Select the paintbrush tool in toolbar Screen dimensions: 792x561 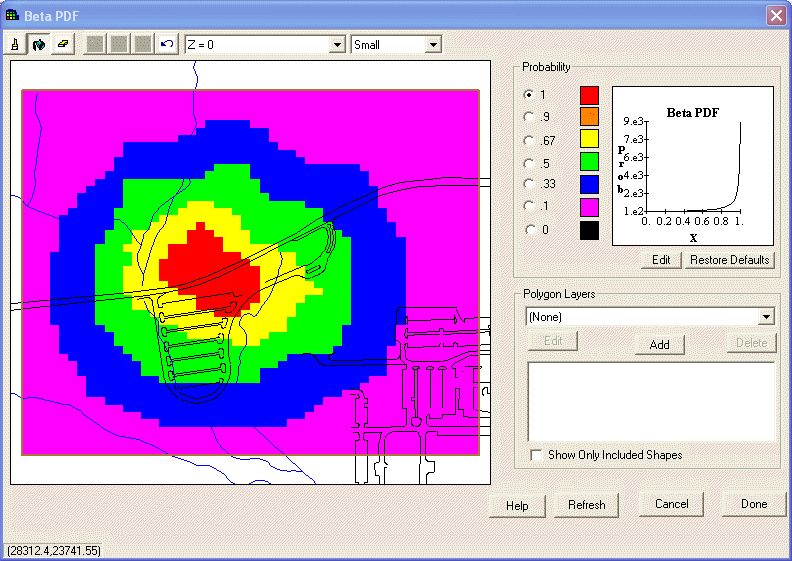coord(15,45)
